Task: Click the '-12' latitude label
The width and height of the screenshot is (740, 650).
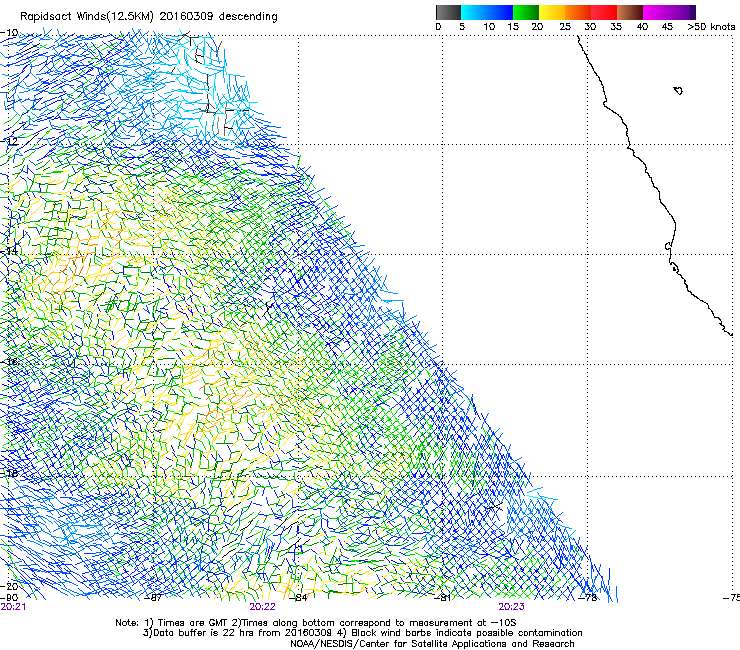Action: (x=9, y=142)
